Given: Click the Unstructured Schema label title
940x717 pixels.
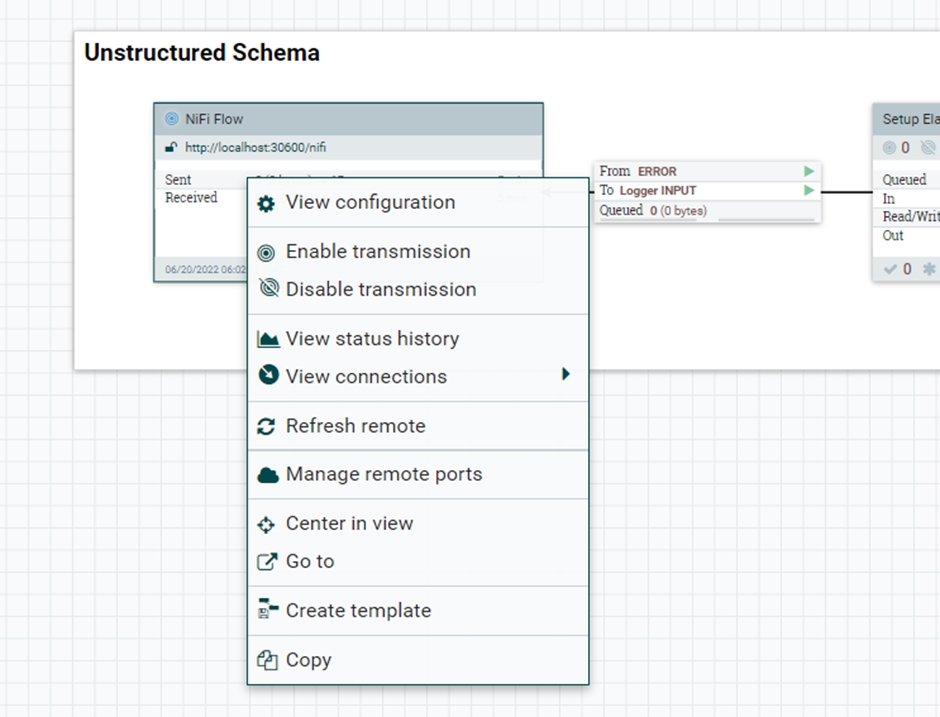Looking at the screenshot, I should (x=202, y=53).
